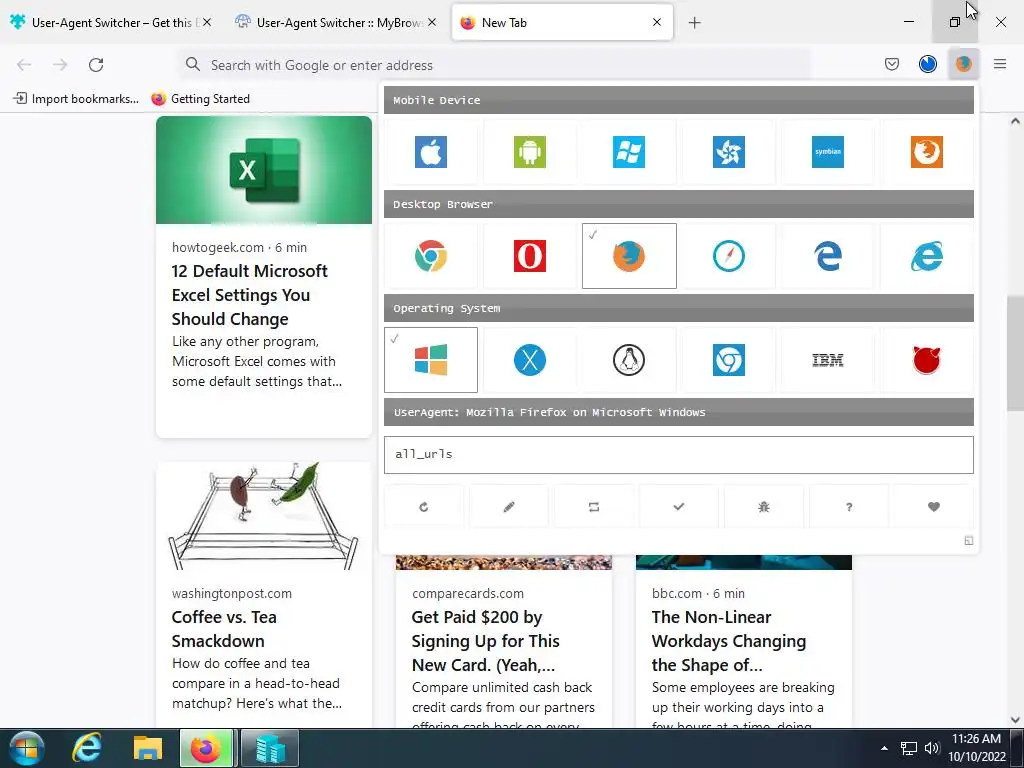The width and height of the screenshot is (1024, 768).
Task: Open the Excel article thumbnail image
Action: click(x=264, y=170)
